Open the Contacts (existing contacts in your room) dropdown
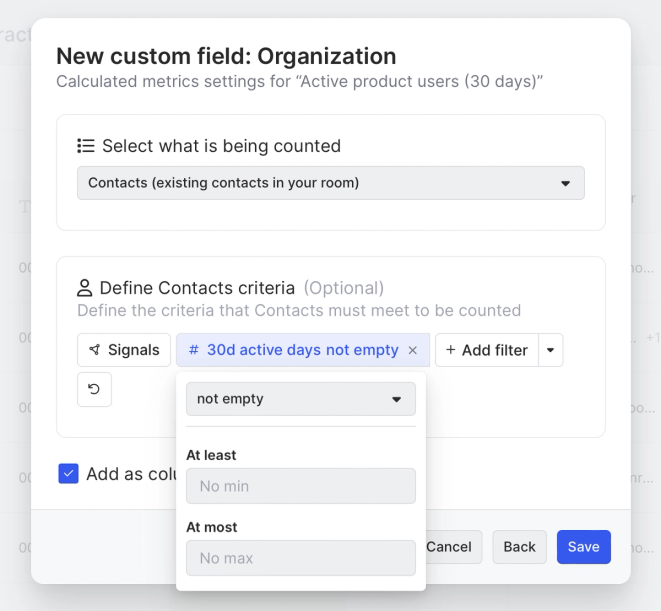Screen dimensions: 661x611 click(x=330, y=183)
